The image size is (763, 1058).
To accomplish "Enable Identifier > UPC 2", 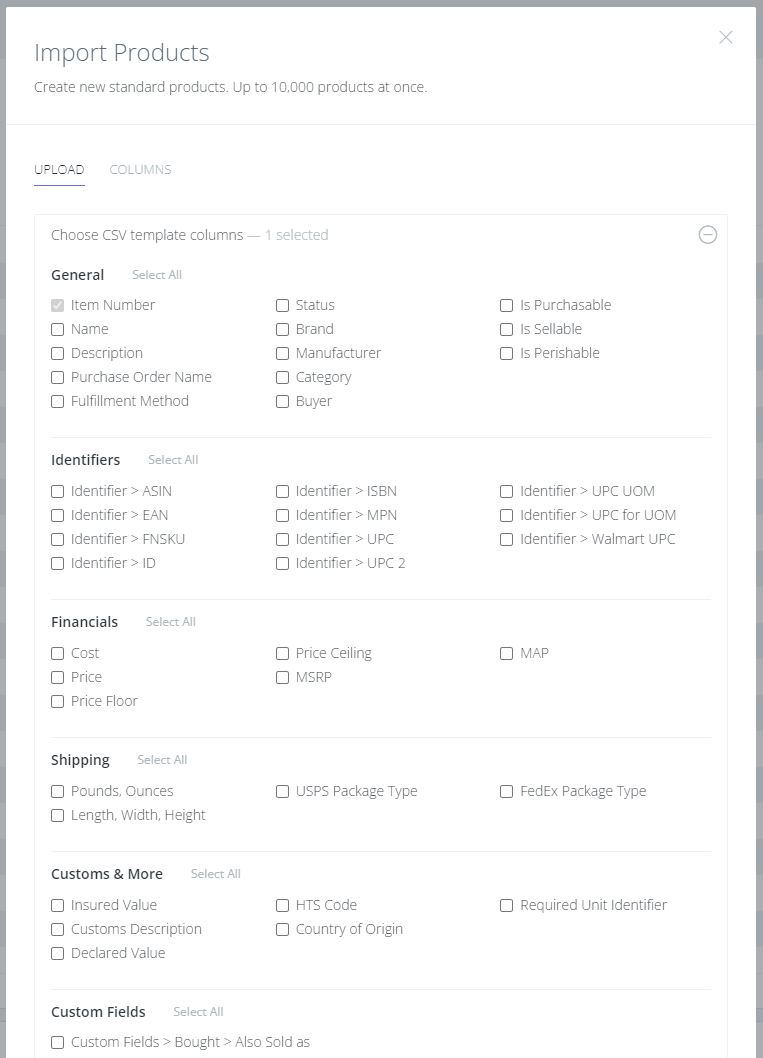I will point(283,563).
